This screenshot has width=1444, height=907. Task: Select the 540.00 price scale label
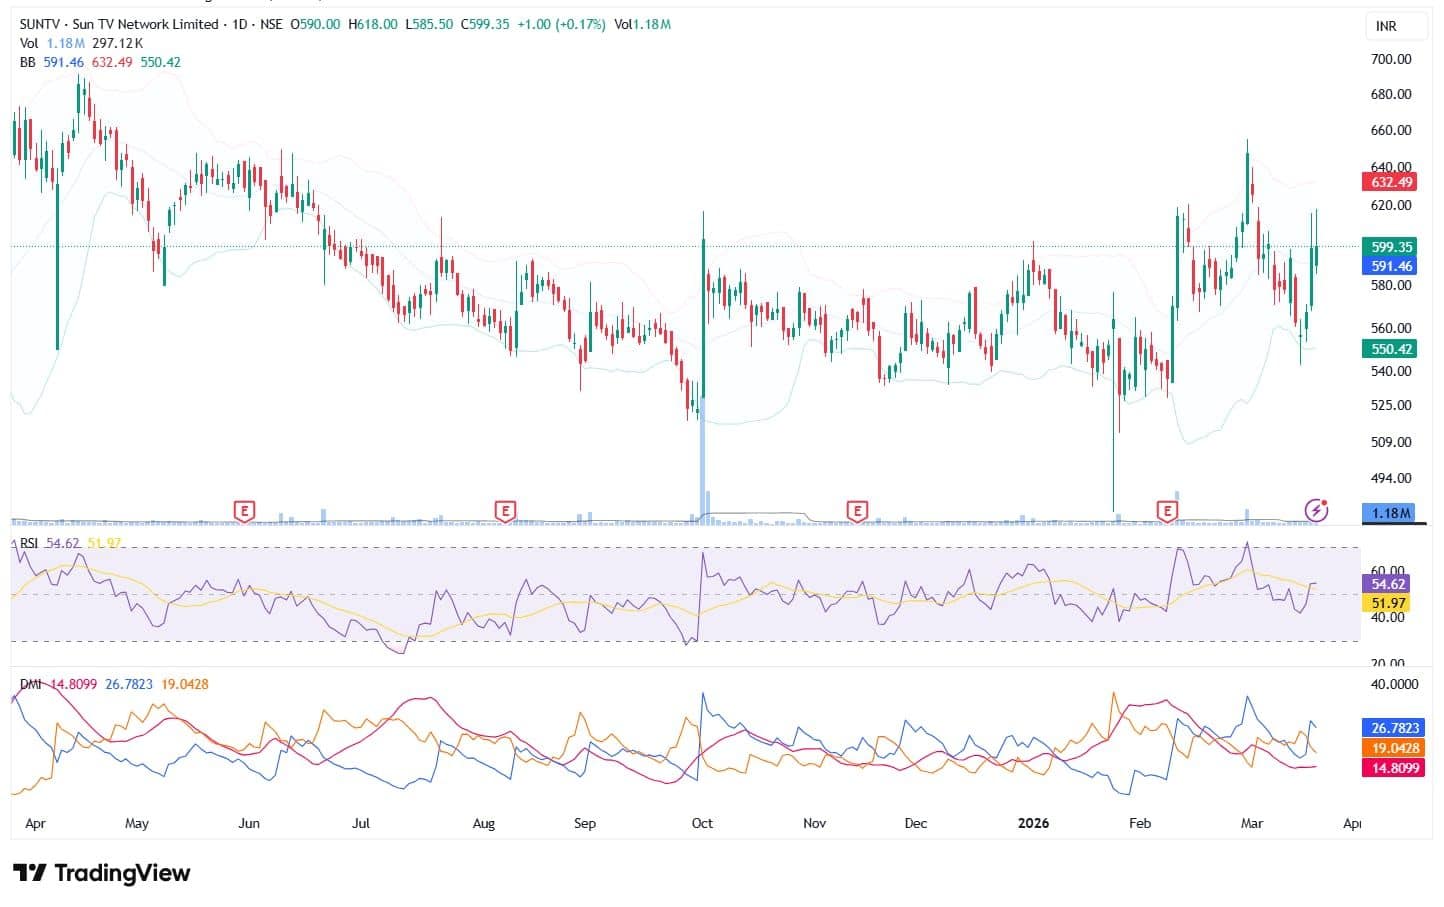tap(1391, 371)
